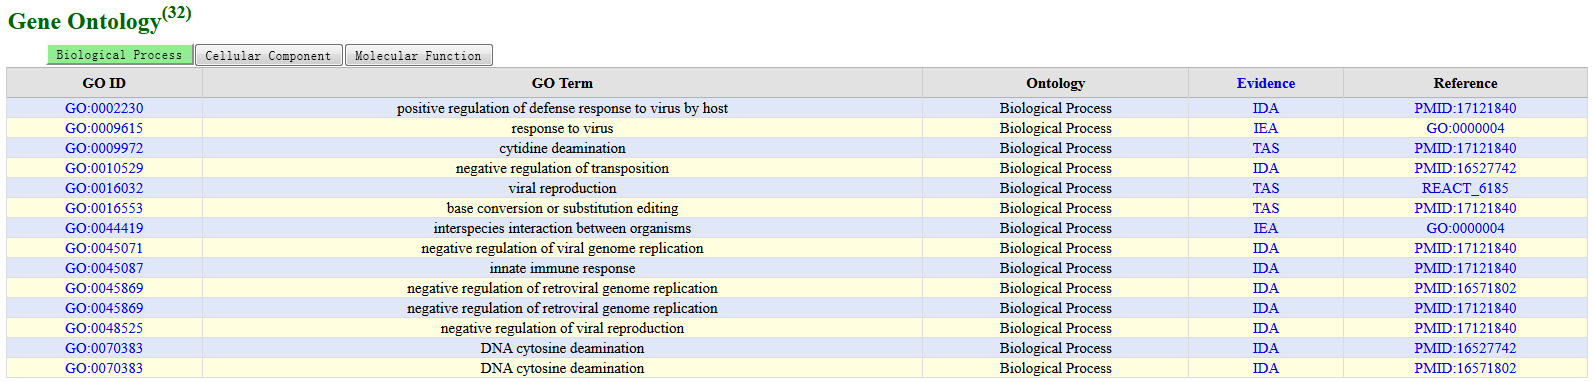Click the GO Term column header
Image resolution: width=1593 pixels, height=382 pixels.
pos(562,83)
